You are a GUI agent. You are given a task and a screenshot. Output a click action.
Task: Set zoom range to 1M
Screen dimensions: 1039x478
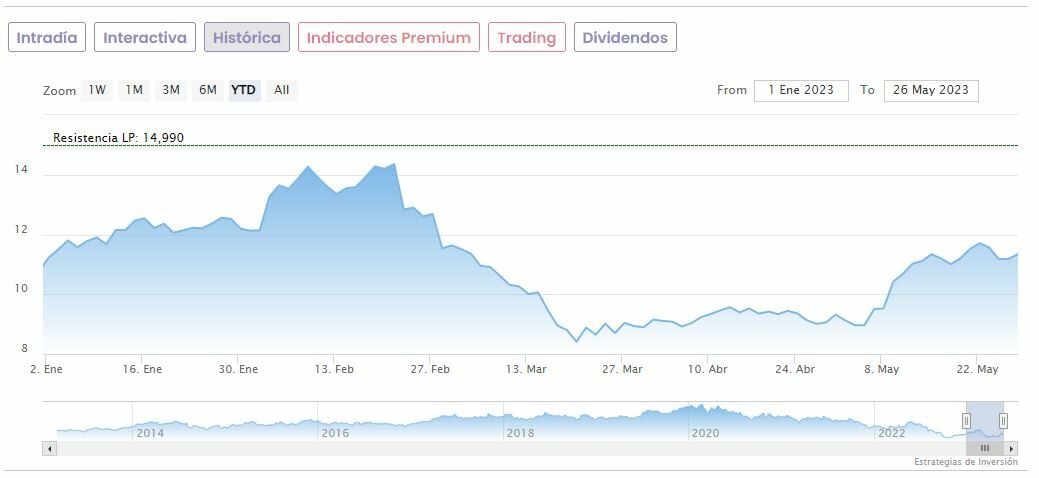(x=134, y=90)
